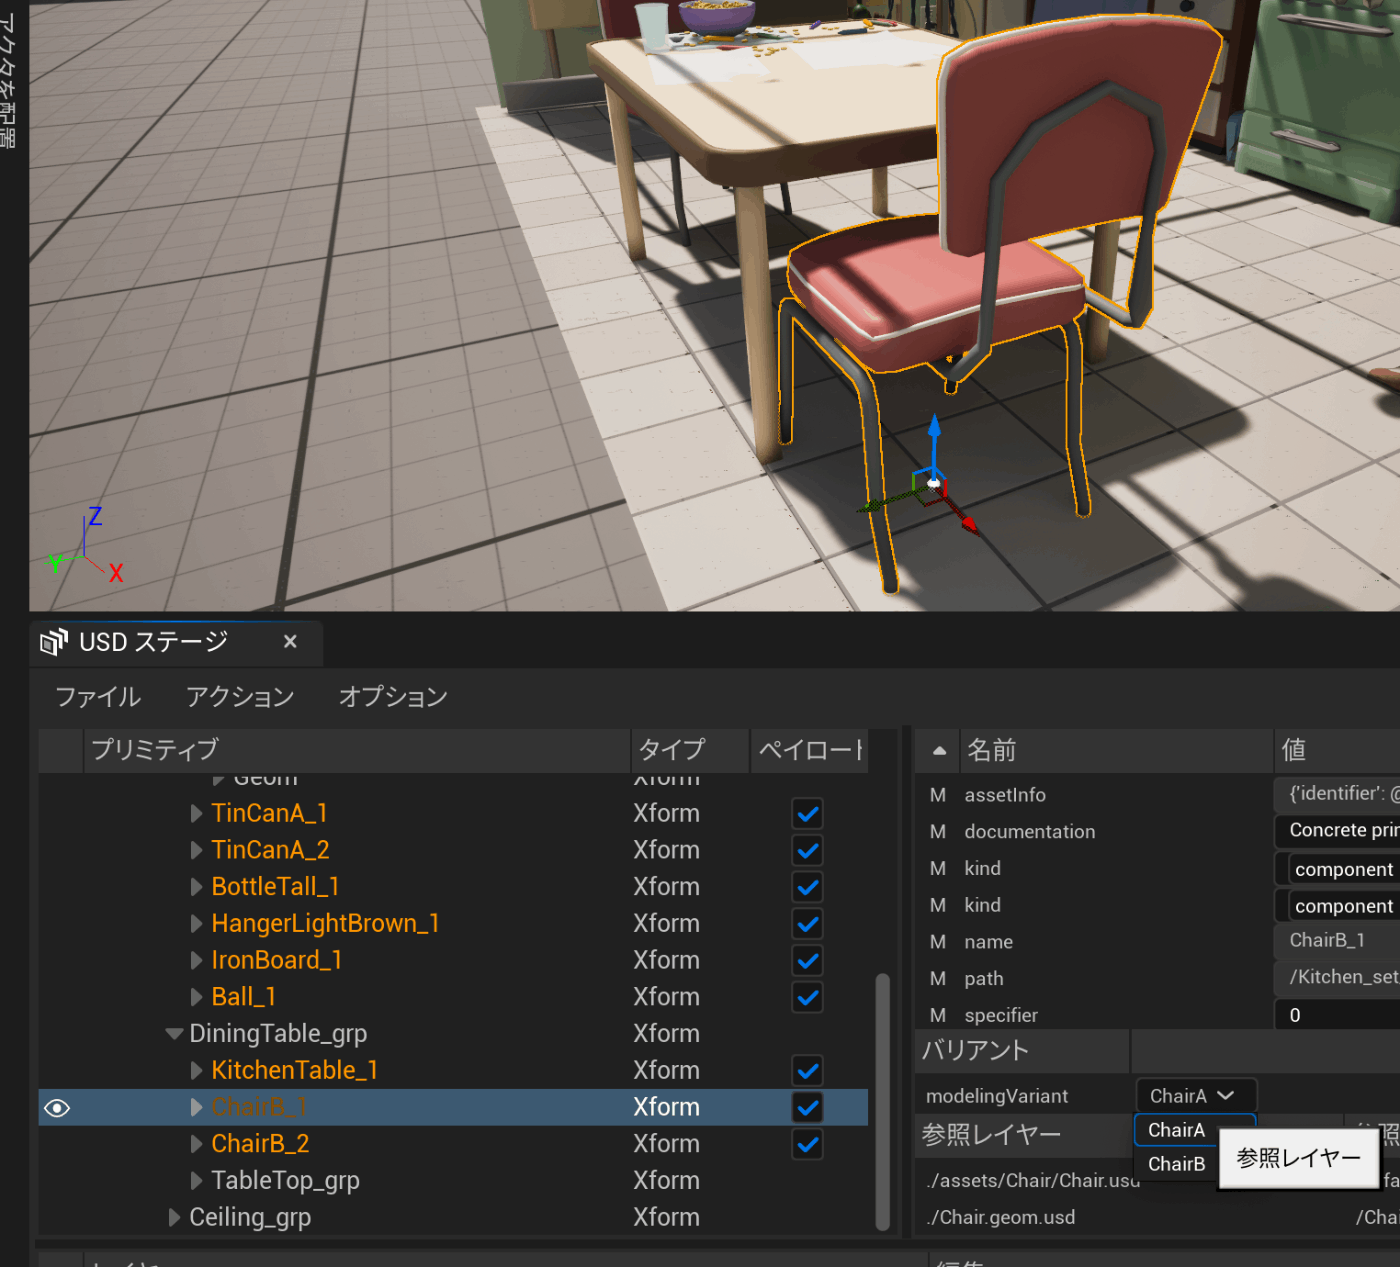This screenshot has width=1400, height=1267.
Task: Toggle the payload checkbox for Ball_1
Action: click(808, 997)
